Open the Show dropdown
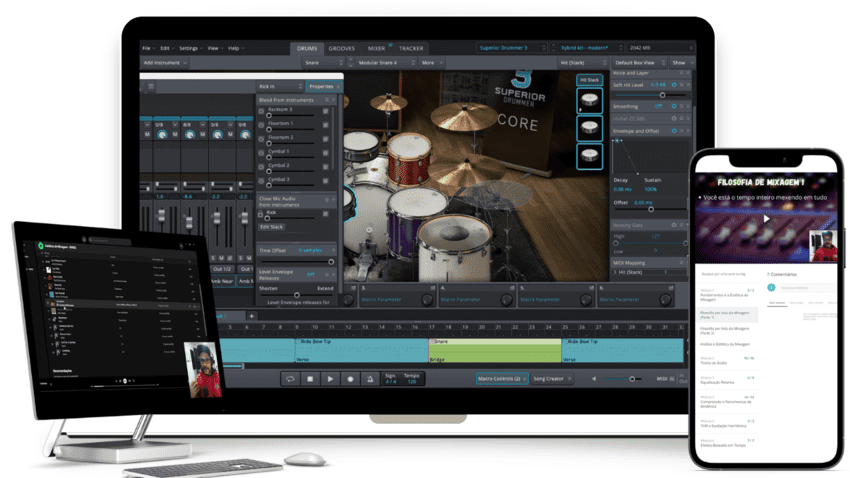Image resolution: width=850 pixels, height=478 pixels. point(682,63)
